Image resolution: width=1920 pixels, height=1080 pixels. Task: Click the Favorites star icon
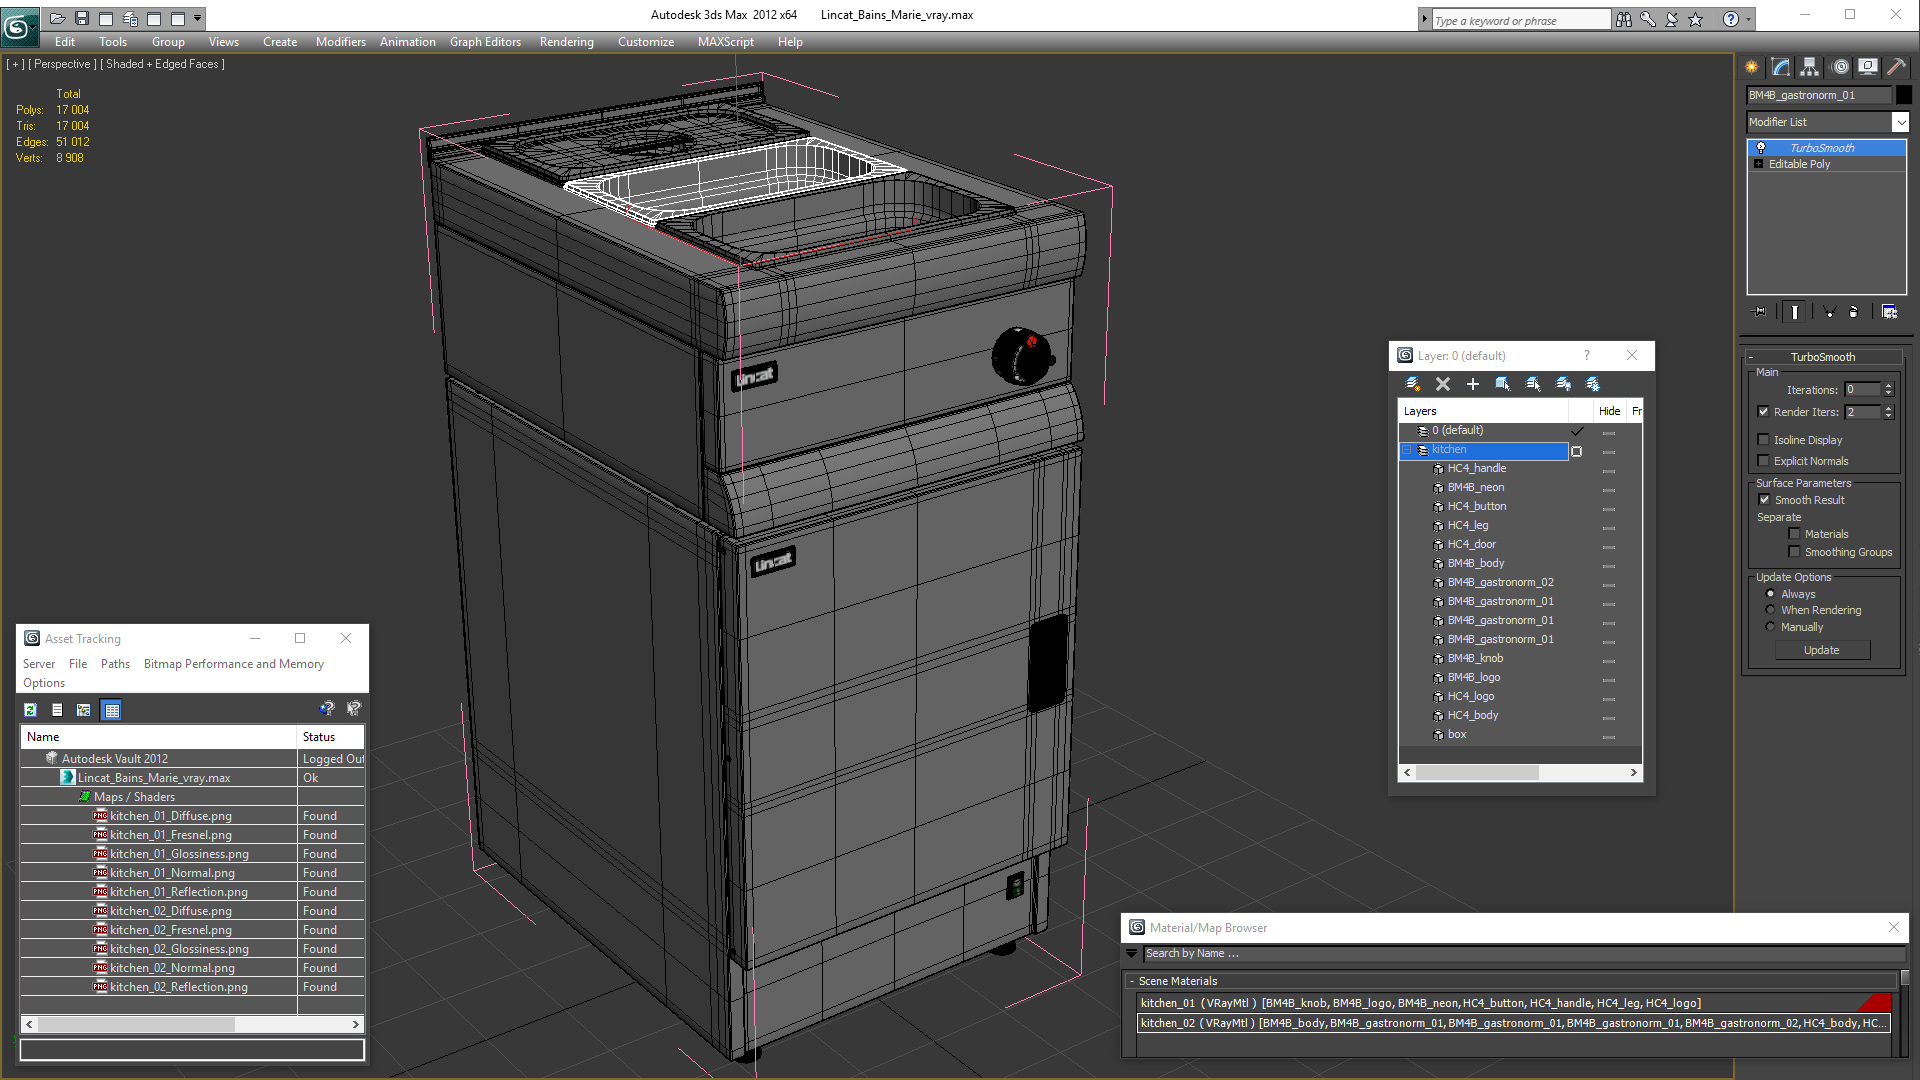pos(1695,19)
